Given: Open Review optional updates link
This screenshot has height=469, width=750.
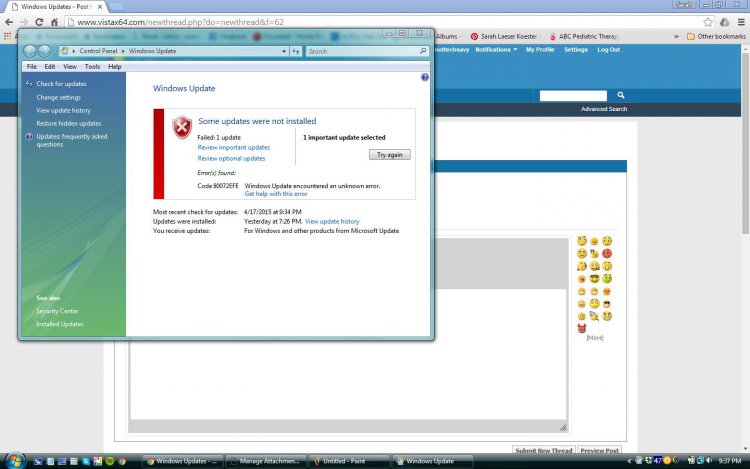Looking at the screenshot, I should click(231, 158).
